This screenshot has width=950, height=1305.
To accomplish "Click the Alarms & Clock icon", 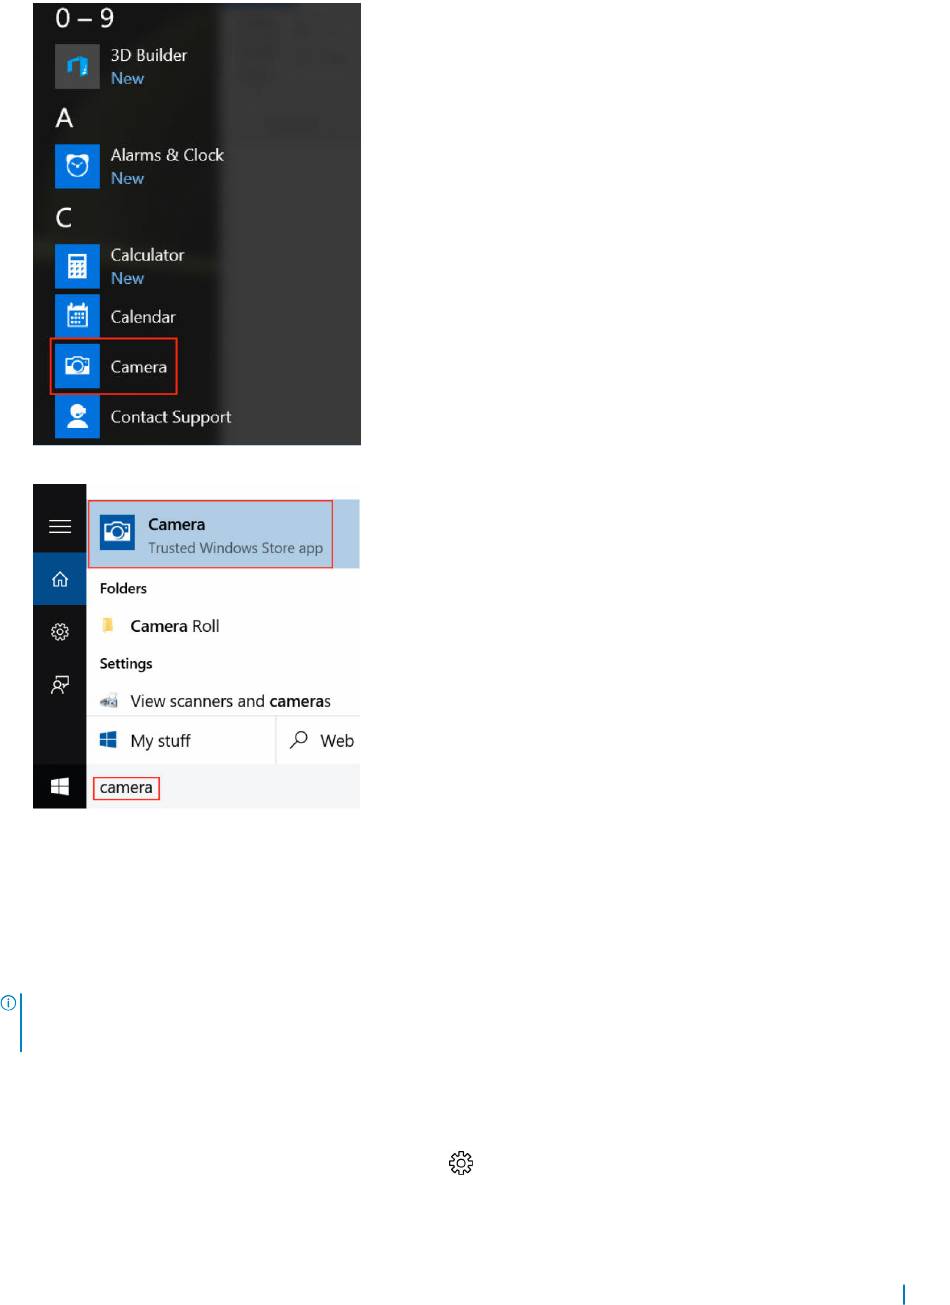I will coord(77,166).
